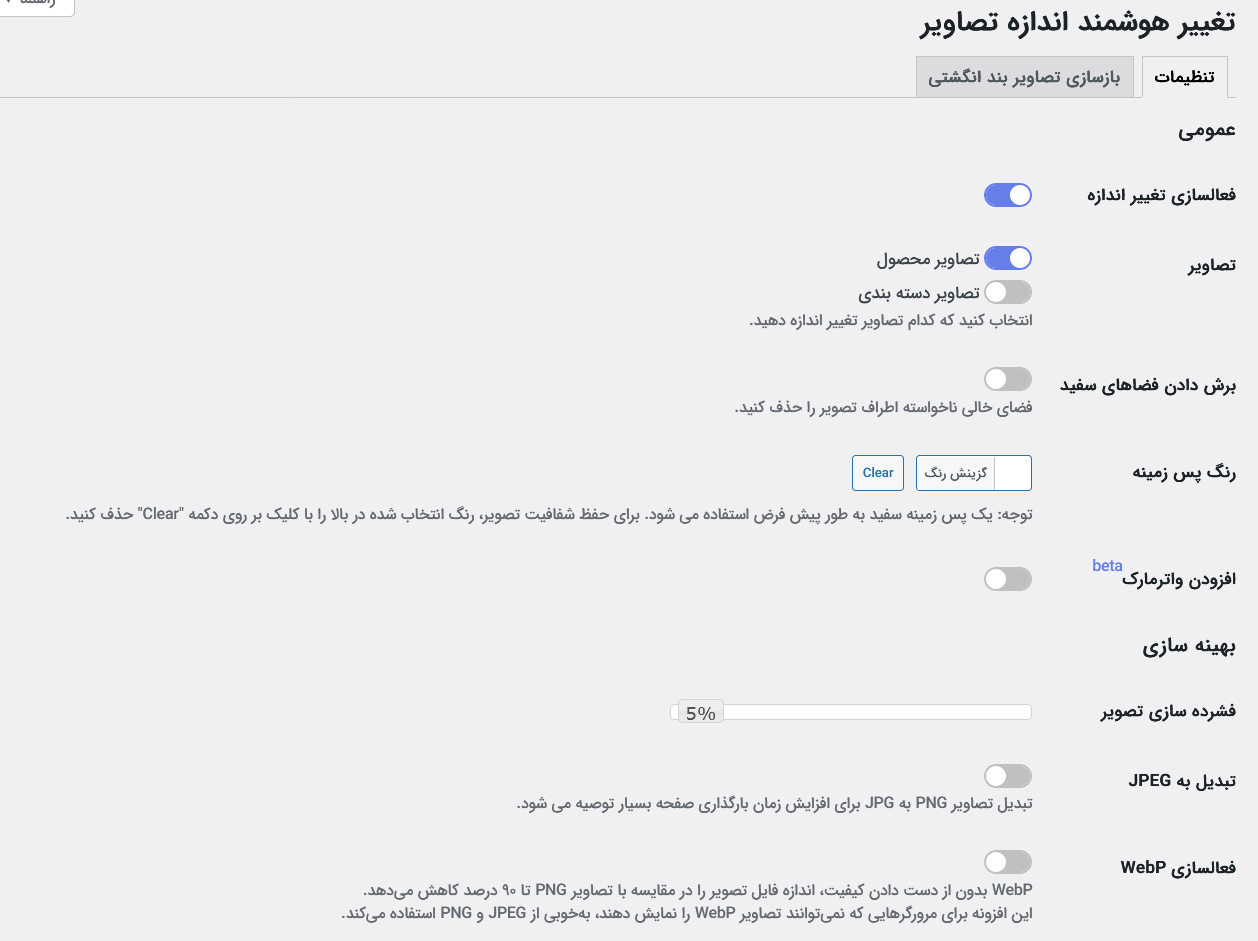Switch to the "بازسازی تصاویر بند انگشتی" tab
1258x941 pixels.
pos(1025,76)
